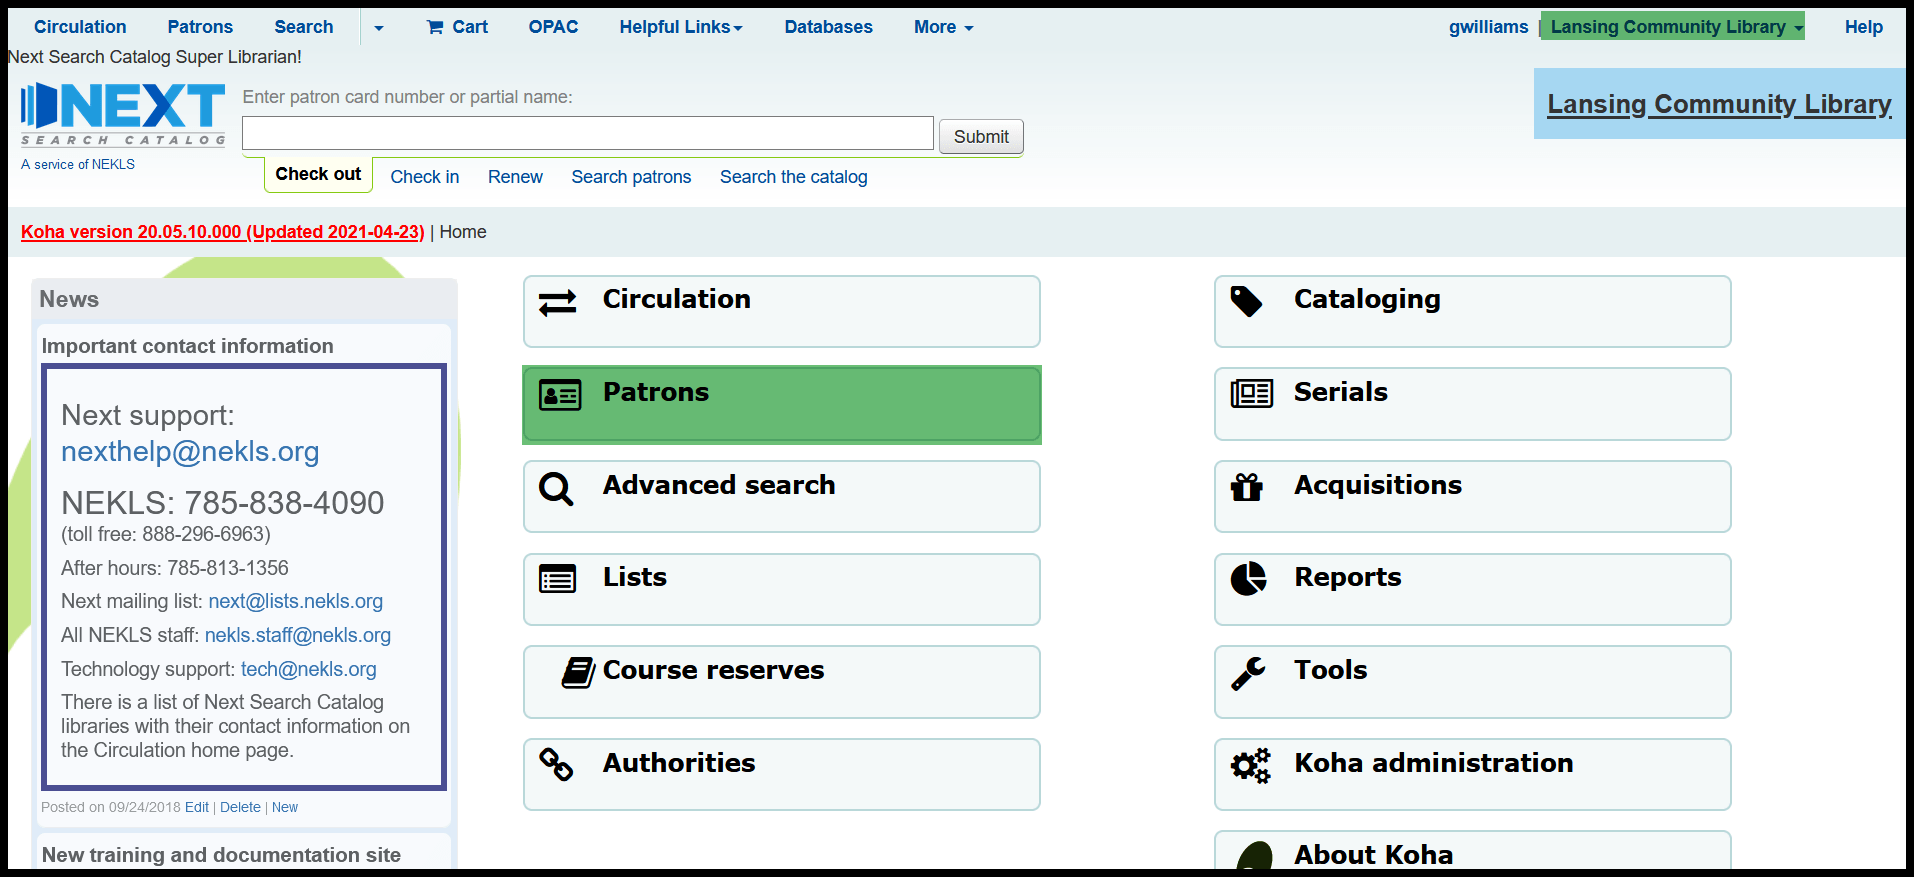Click the Home breadcrumb text

(463, 232)
